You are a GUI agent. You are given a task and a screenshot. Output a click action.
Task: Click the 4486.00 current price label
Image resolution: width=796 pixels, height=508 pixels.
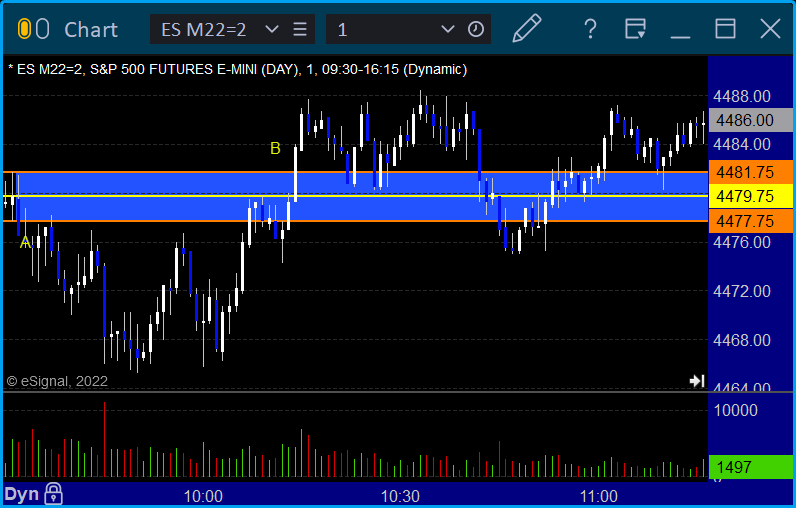751,120
